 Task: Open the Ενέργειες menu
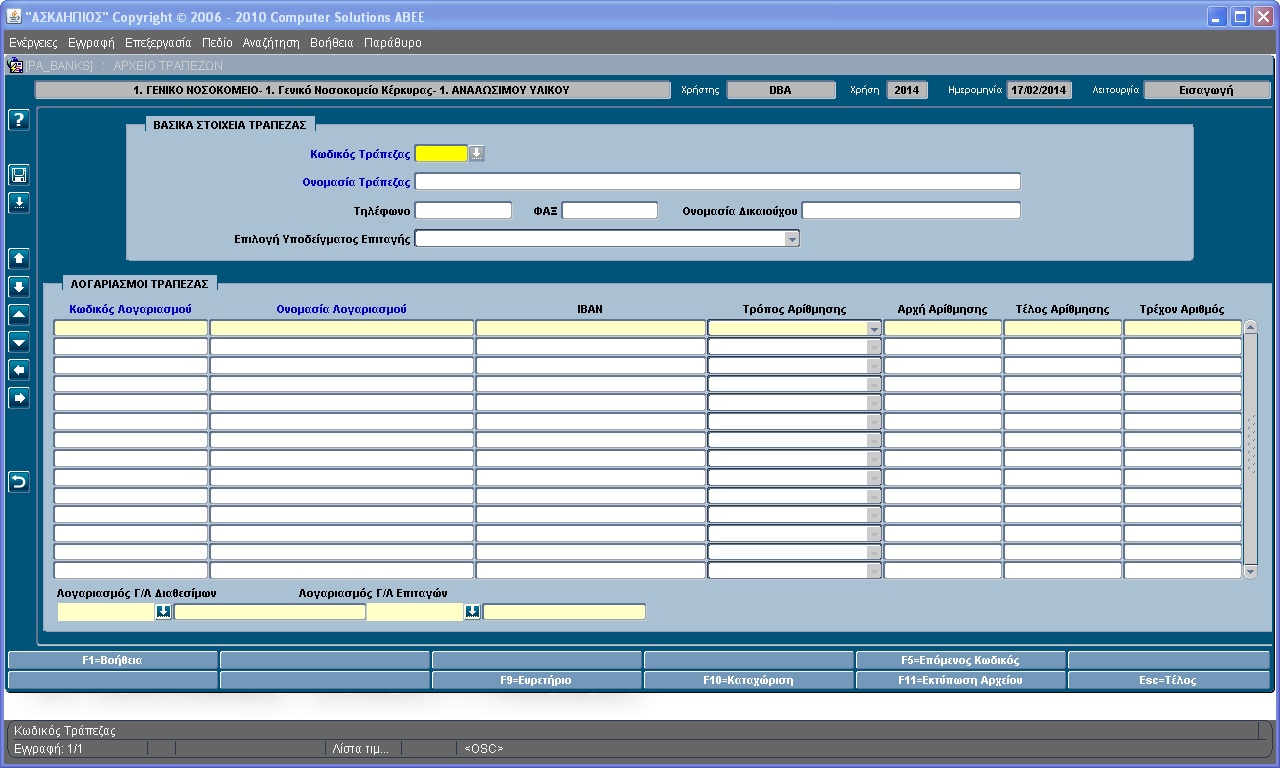click(33, 43)
